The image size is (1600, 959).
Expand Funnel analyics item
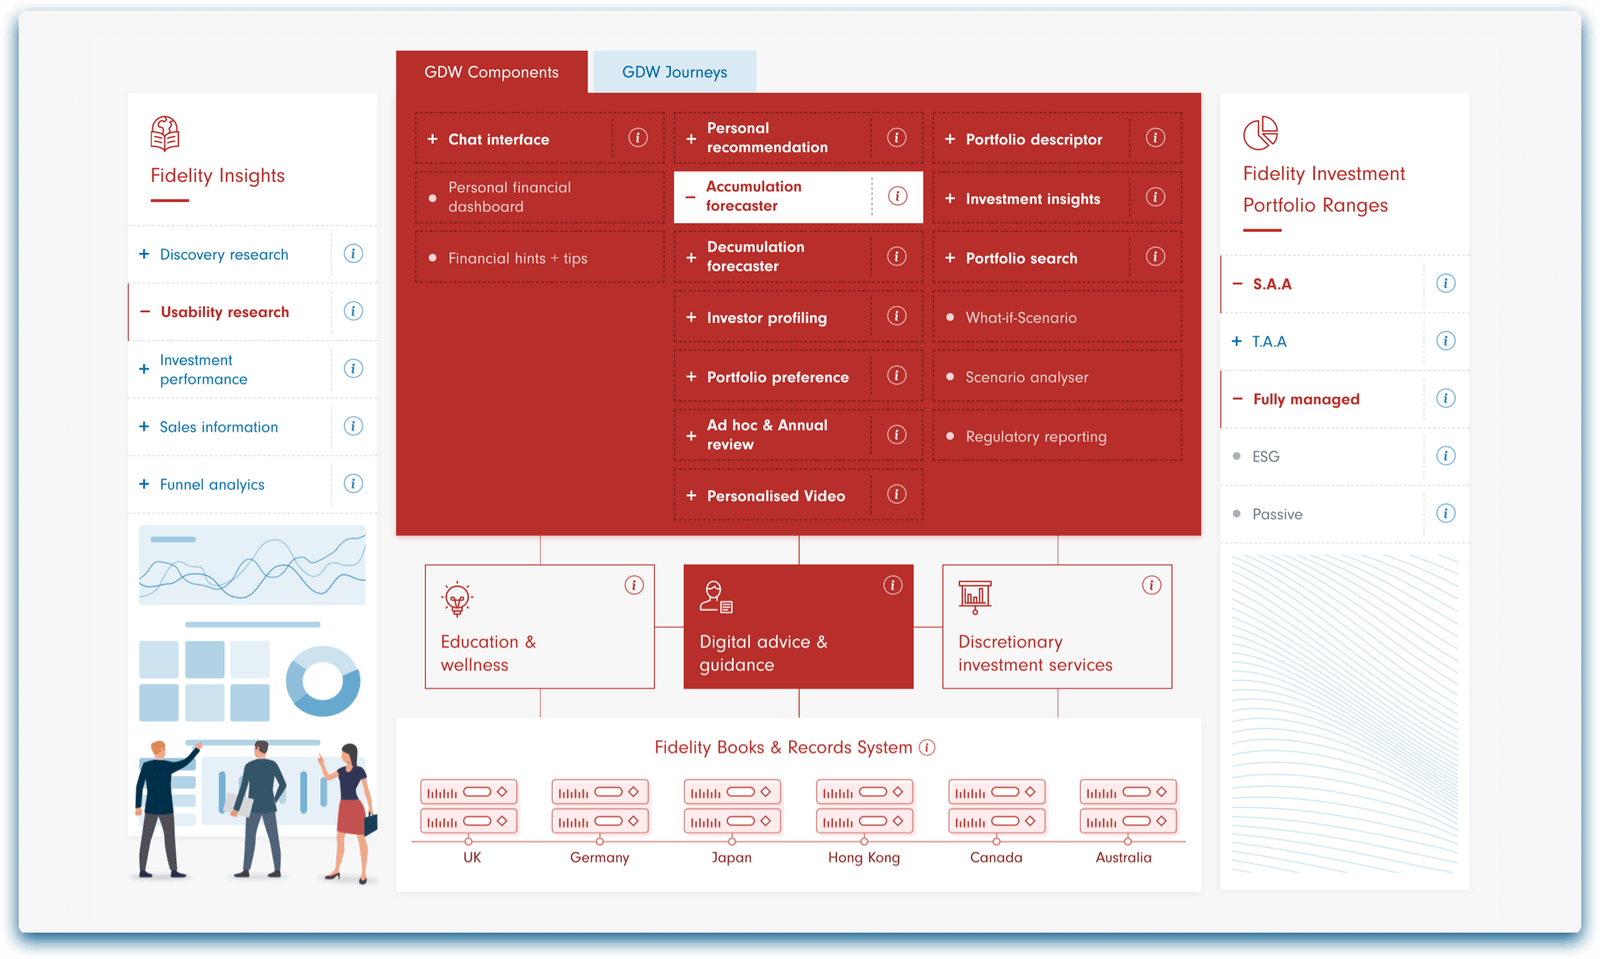click(144, 484)
